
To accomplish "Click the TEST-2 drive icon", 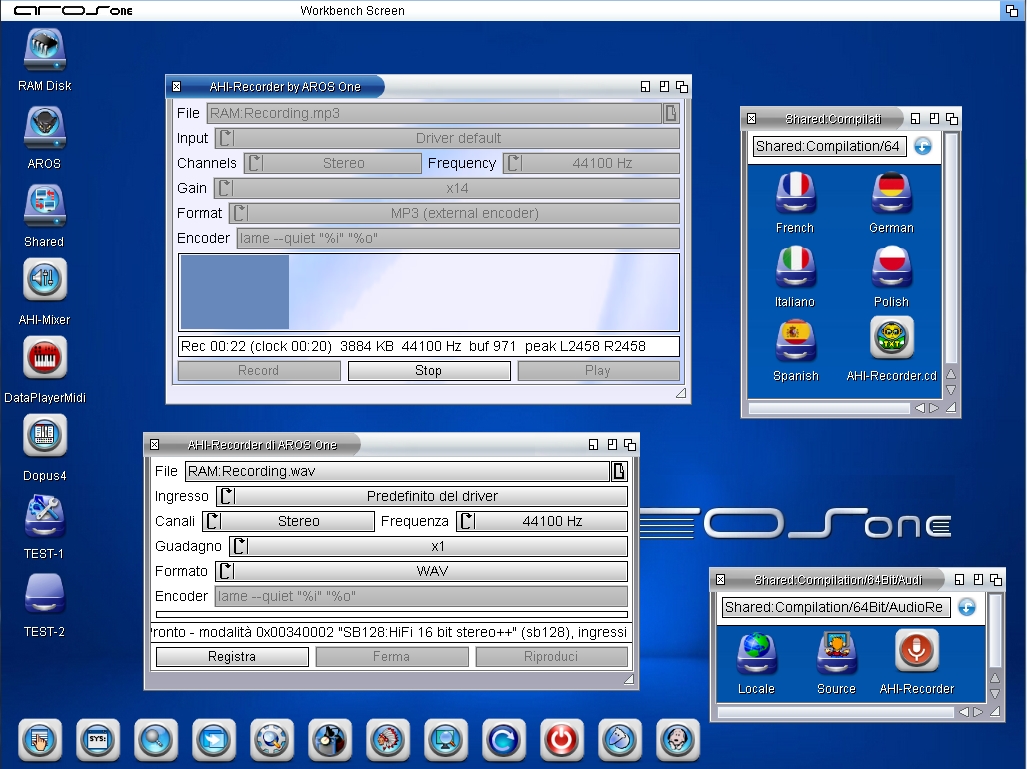I will point(45,594).
